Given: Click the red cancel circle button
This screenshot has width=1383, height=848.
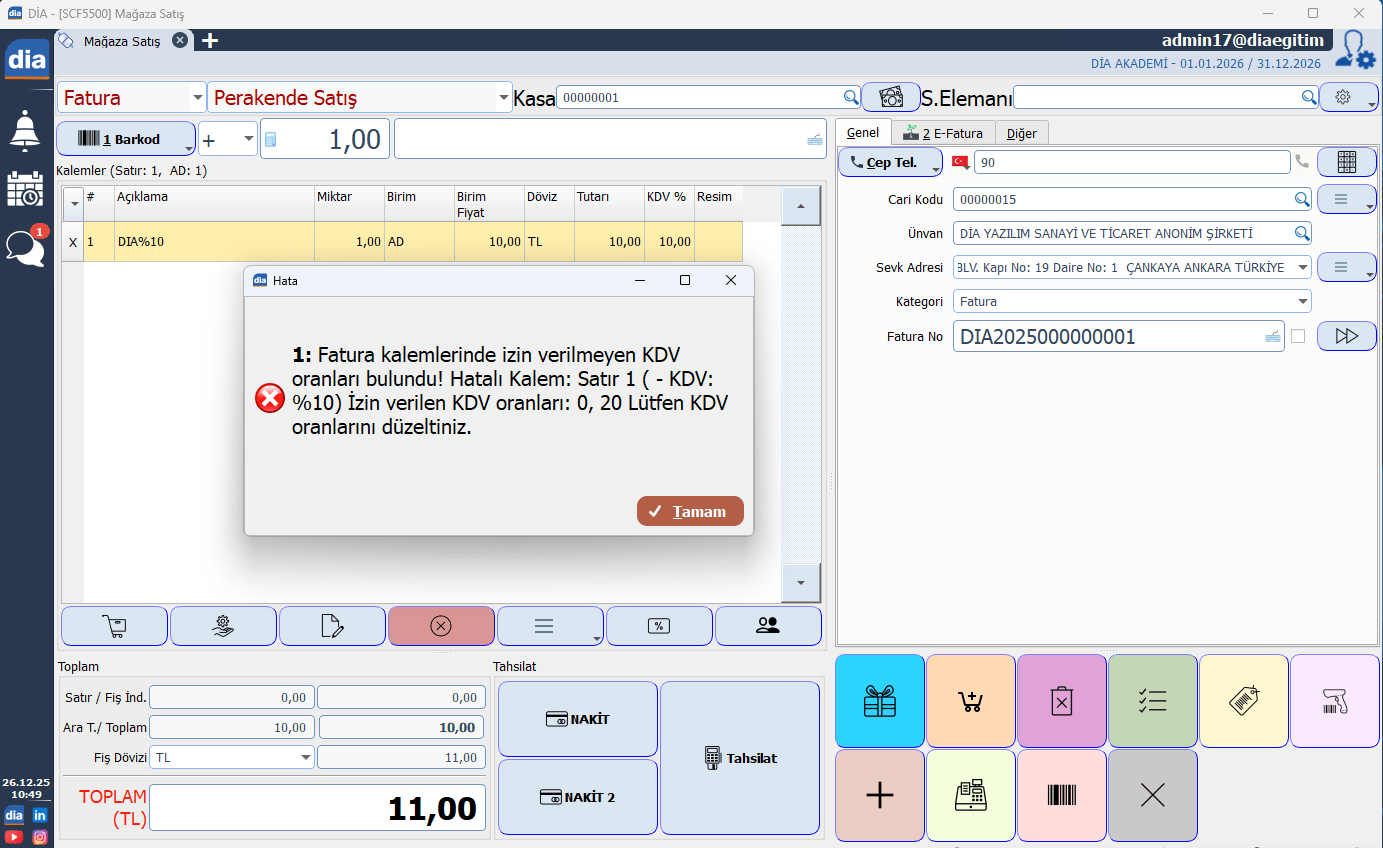Looking at the screenshot, I should click(441, 626).
